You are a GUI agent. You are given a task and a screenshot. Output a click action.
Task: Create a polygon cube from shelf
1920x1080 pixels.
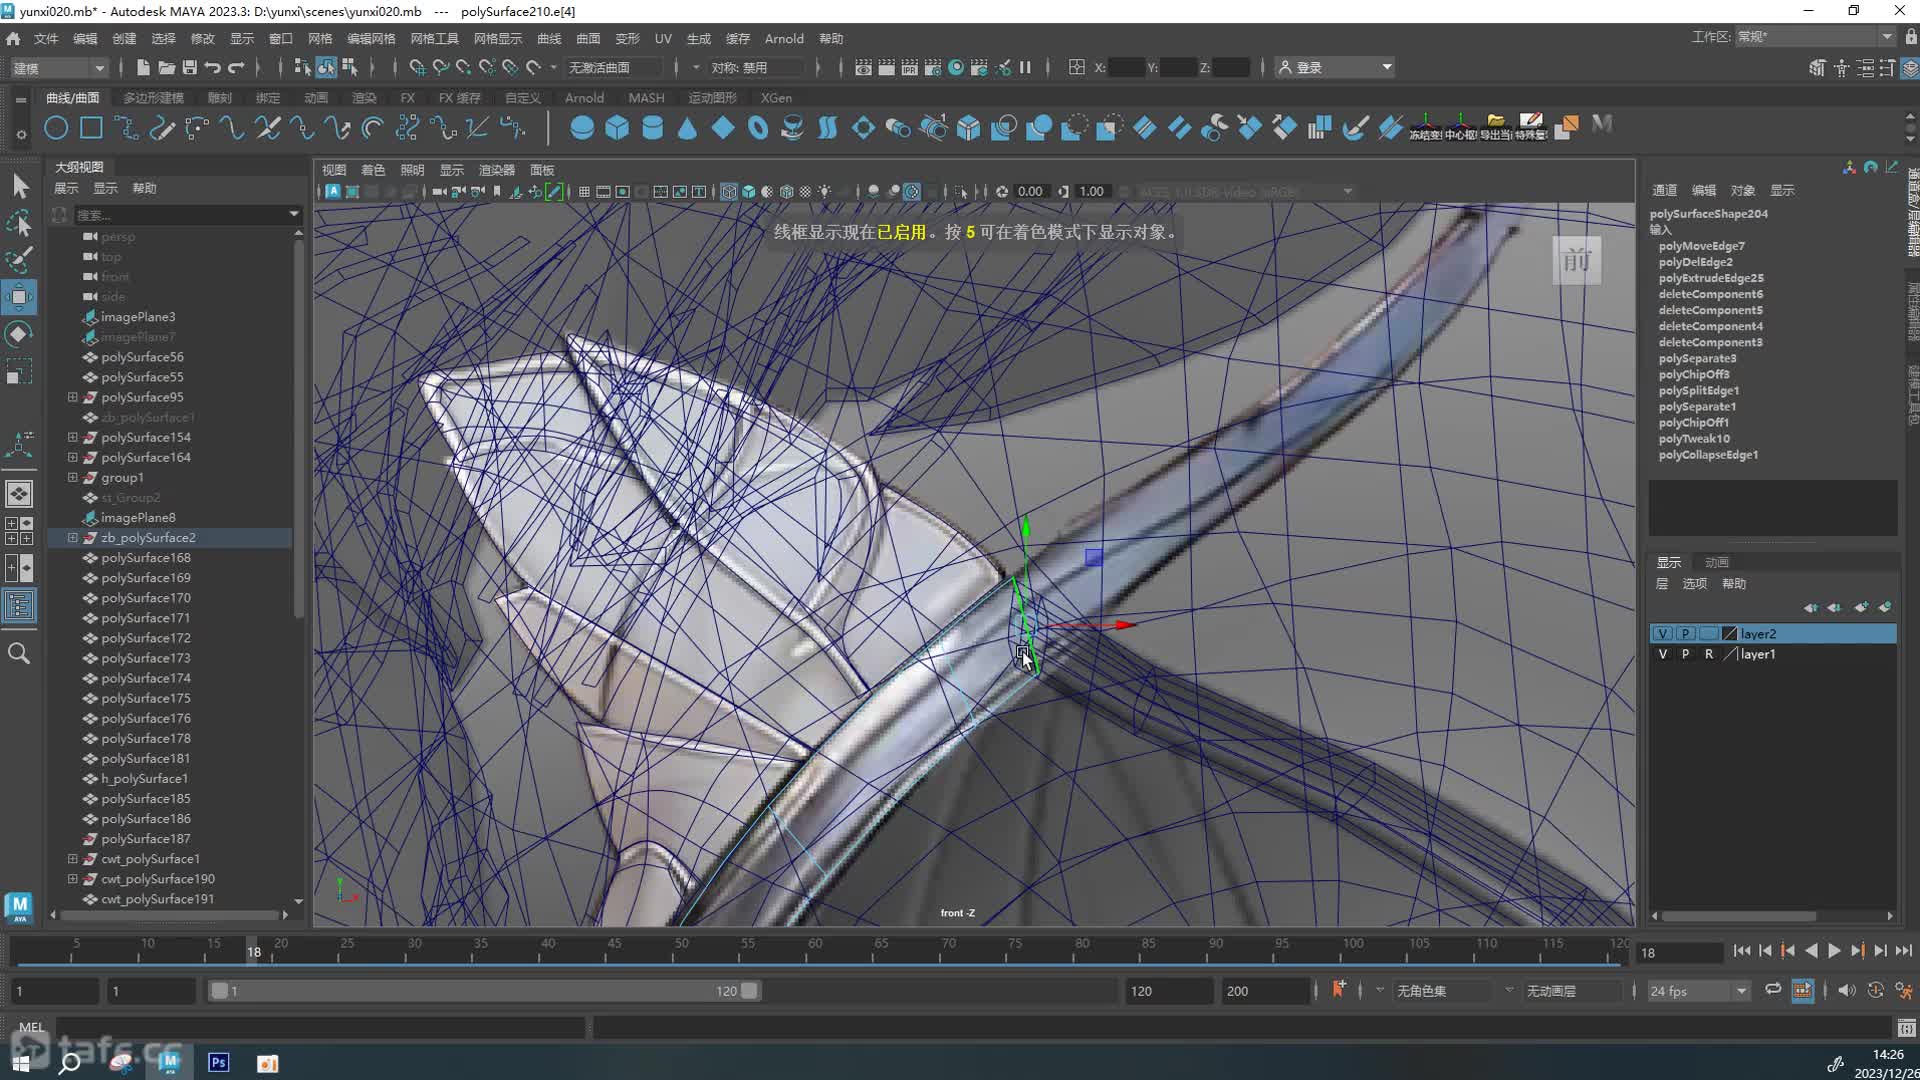[x=617, y=128]
